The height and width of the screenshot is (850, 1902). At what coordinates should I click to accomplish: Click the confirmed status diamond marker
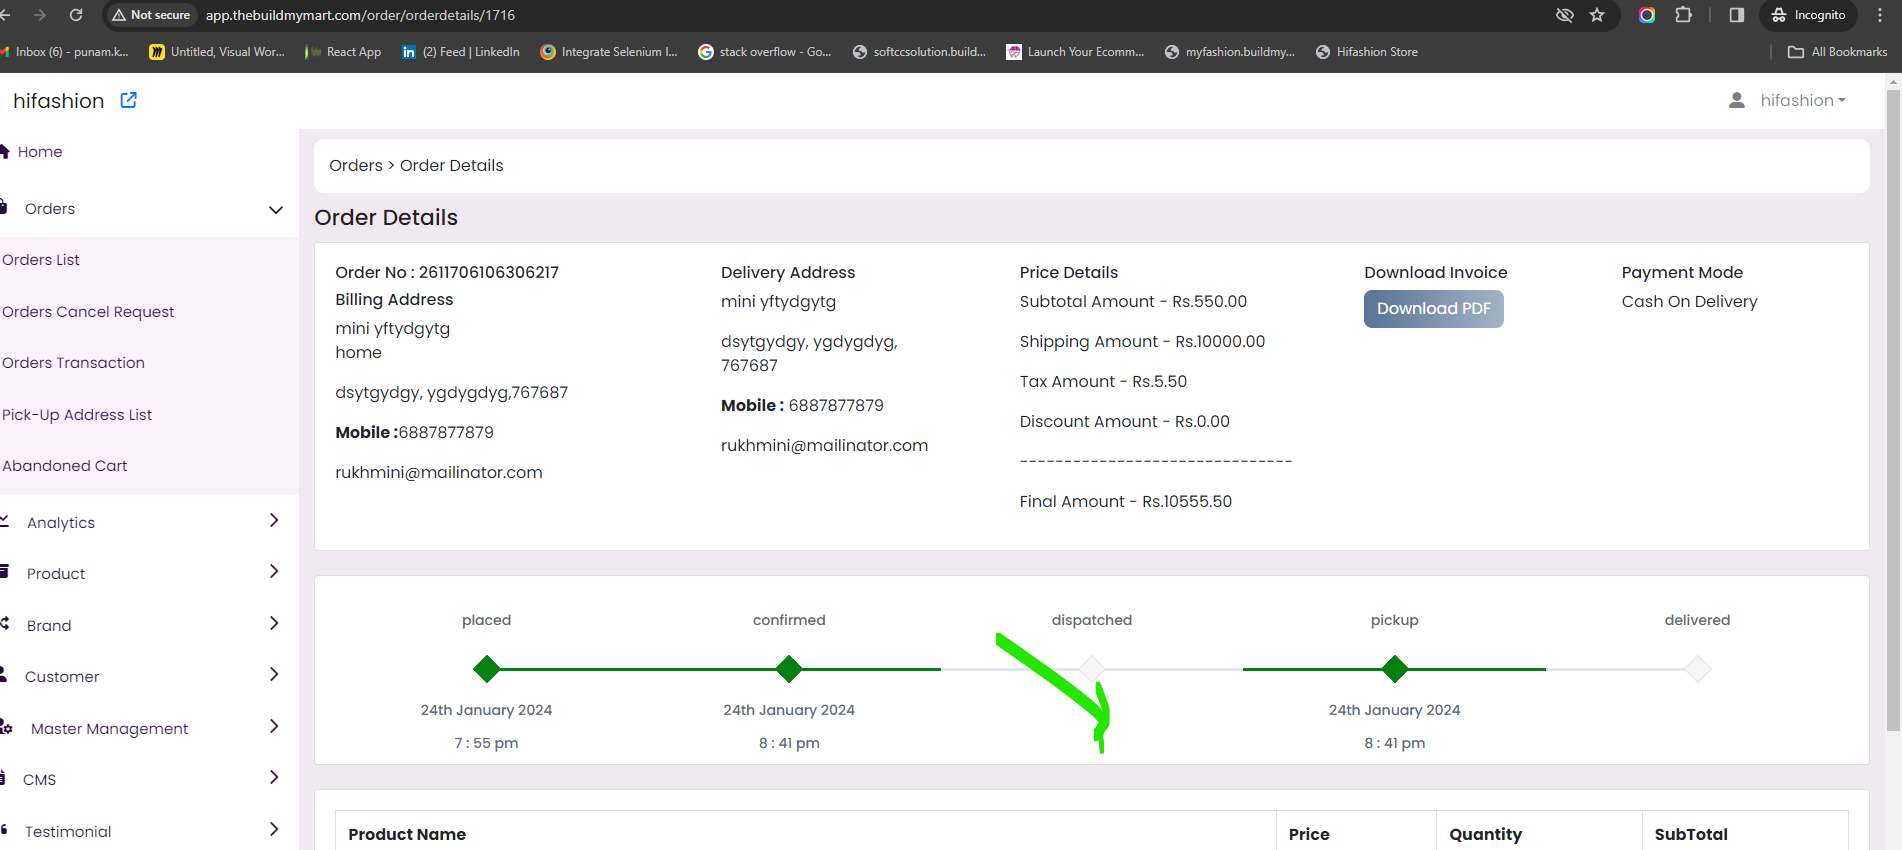point(789,669)
